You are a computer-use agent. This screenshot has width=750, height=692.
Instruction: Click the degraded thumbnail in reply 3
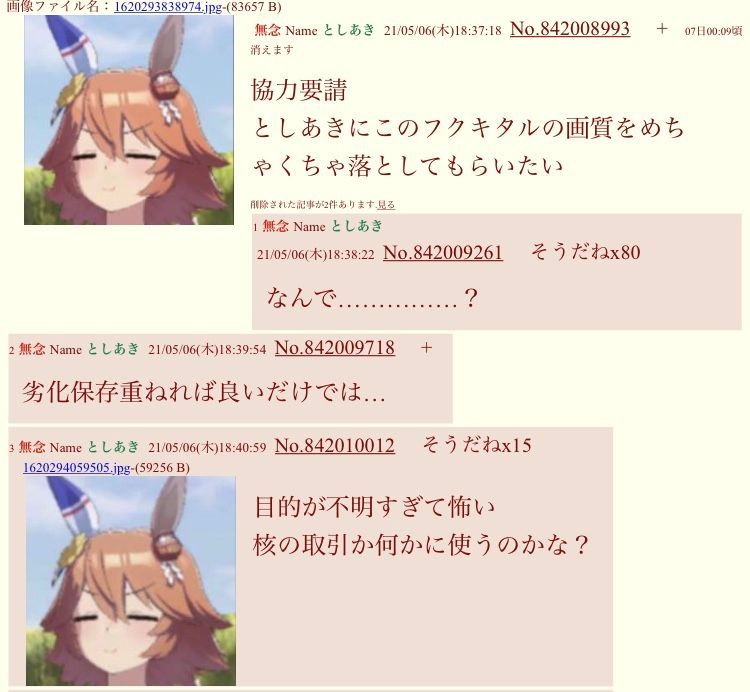click(x=131, y=581)
